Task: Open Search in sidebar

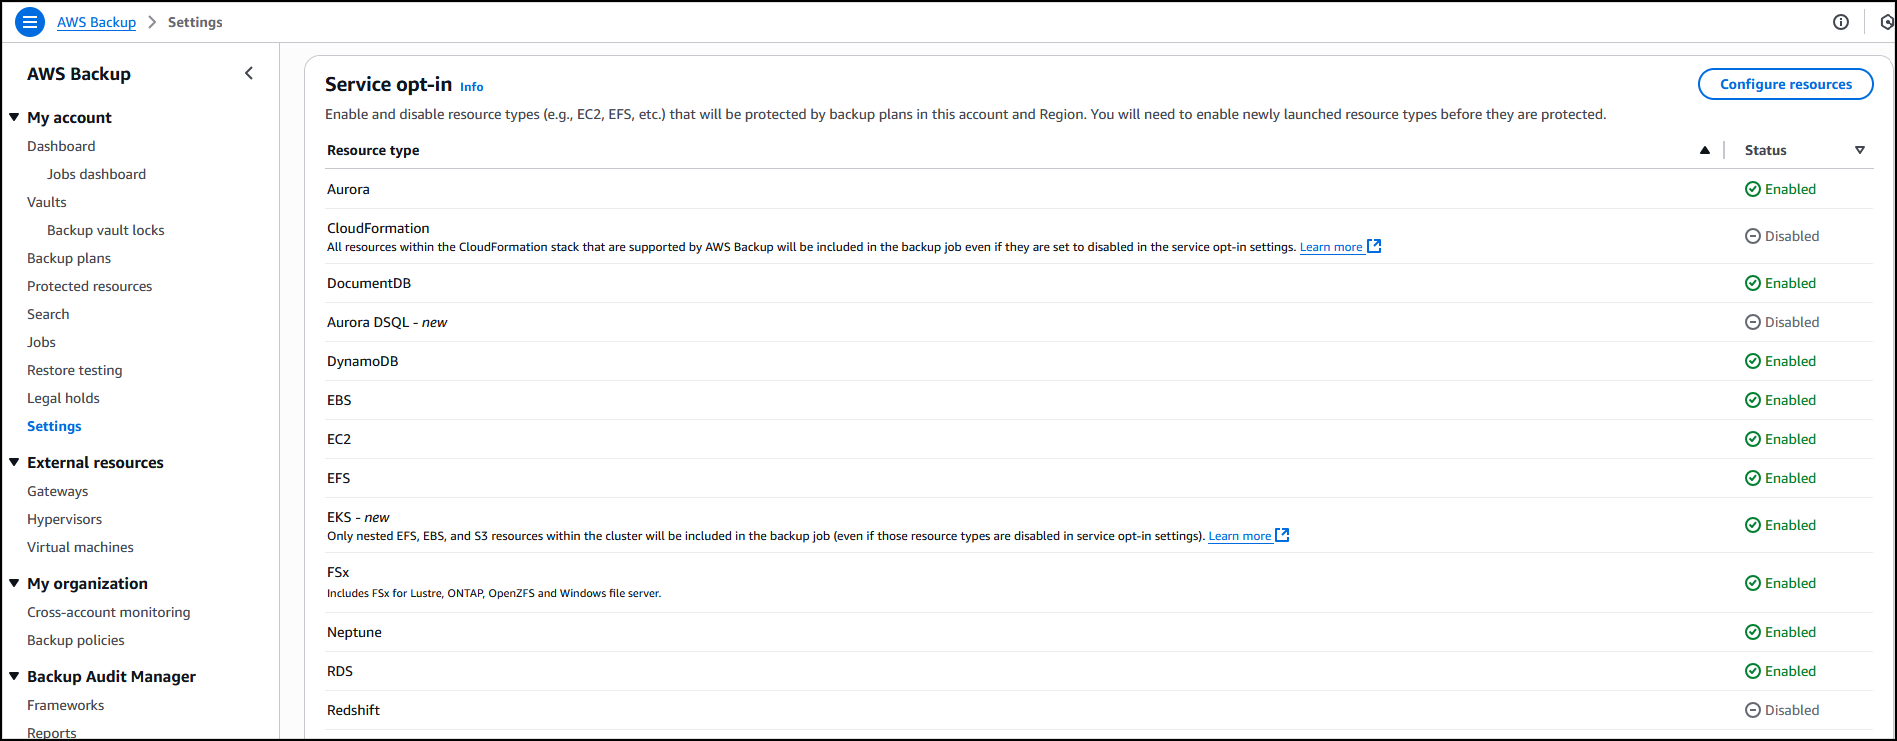Action: click(x=48, y=314)
